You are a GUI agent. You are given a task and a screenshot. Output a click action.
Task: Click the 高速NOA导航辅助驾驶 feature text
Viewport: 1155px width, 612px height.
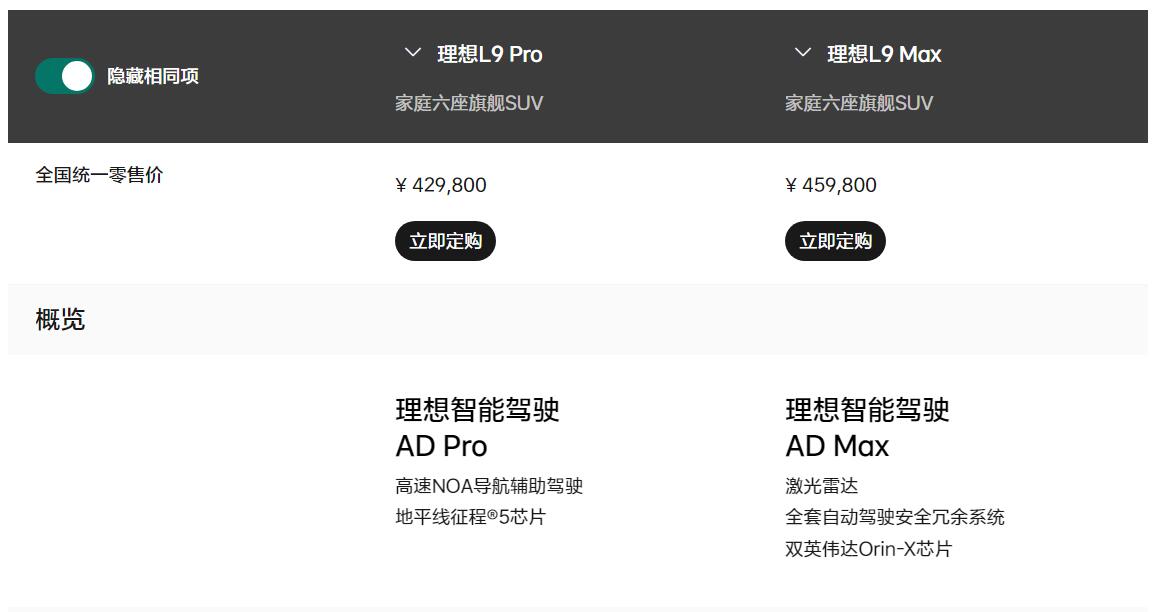tap(489, 485)
